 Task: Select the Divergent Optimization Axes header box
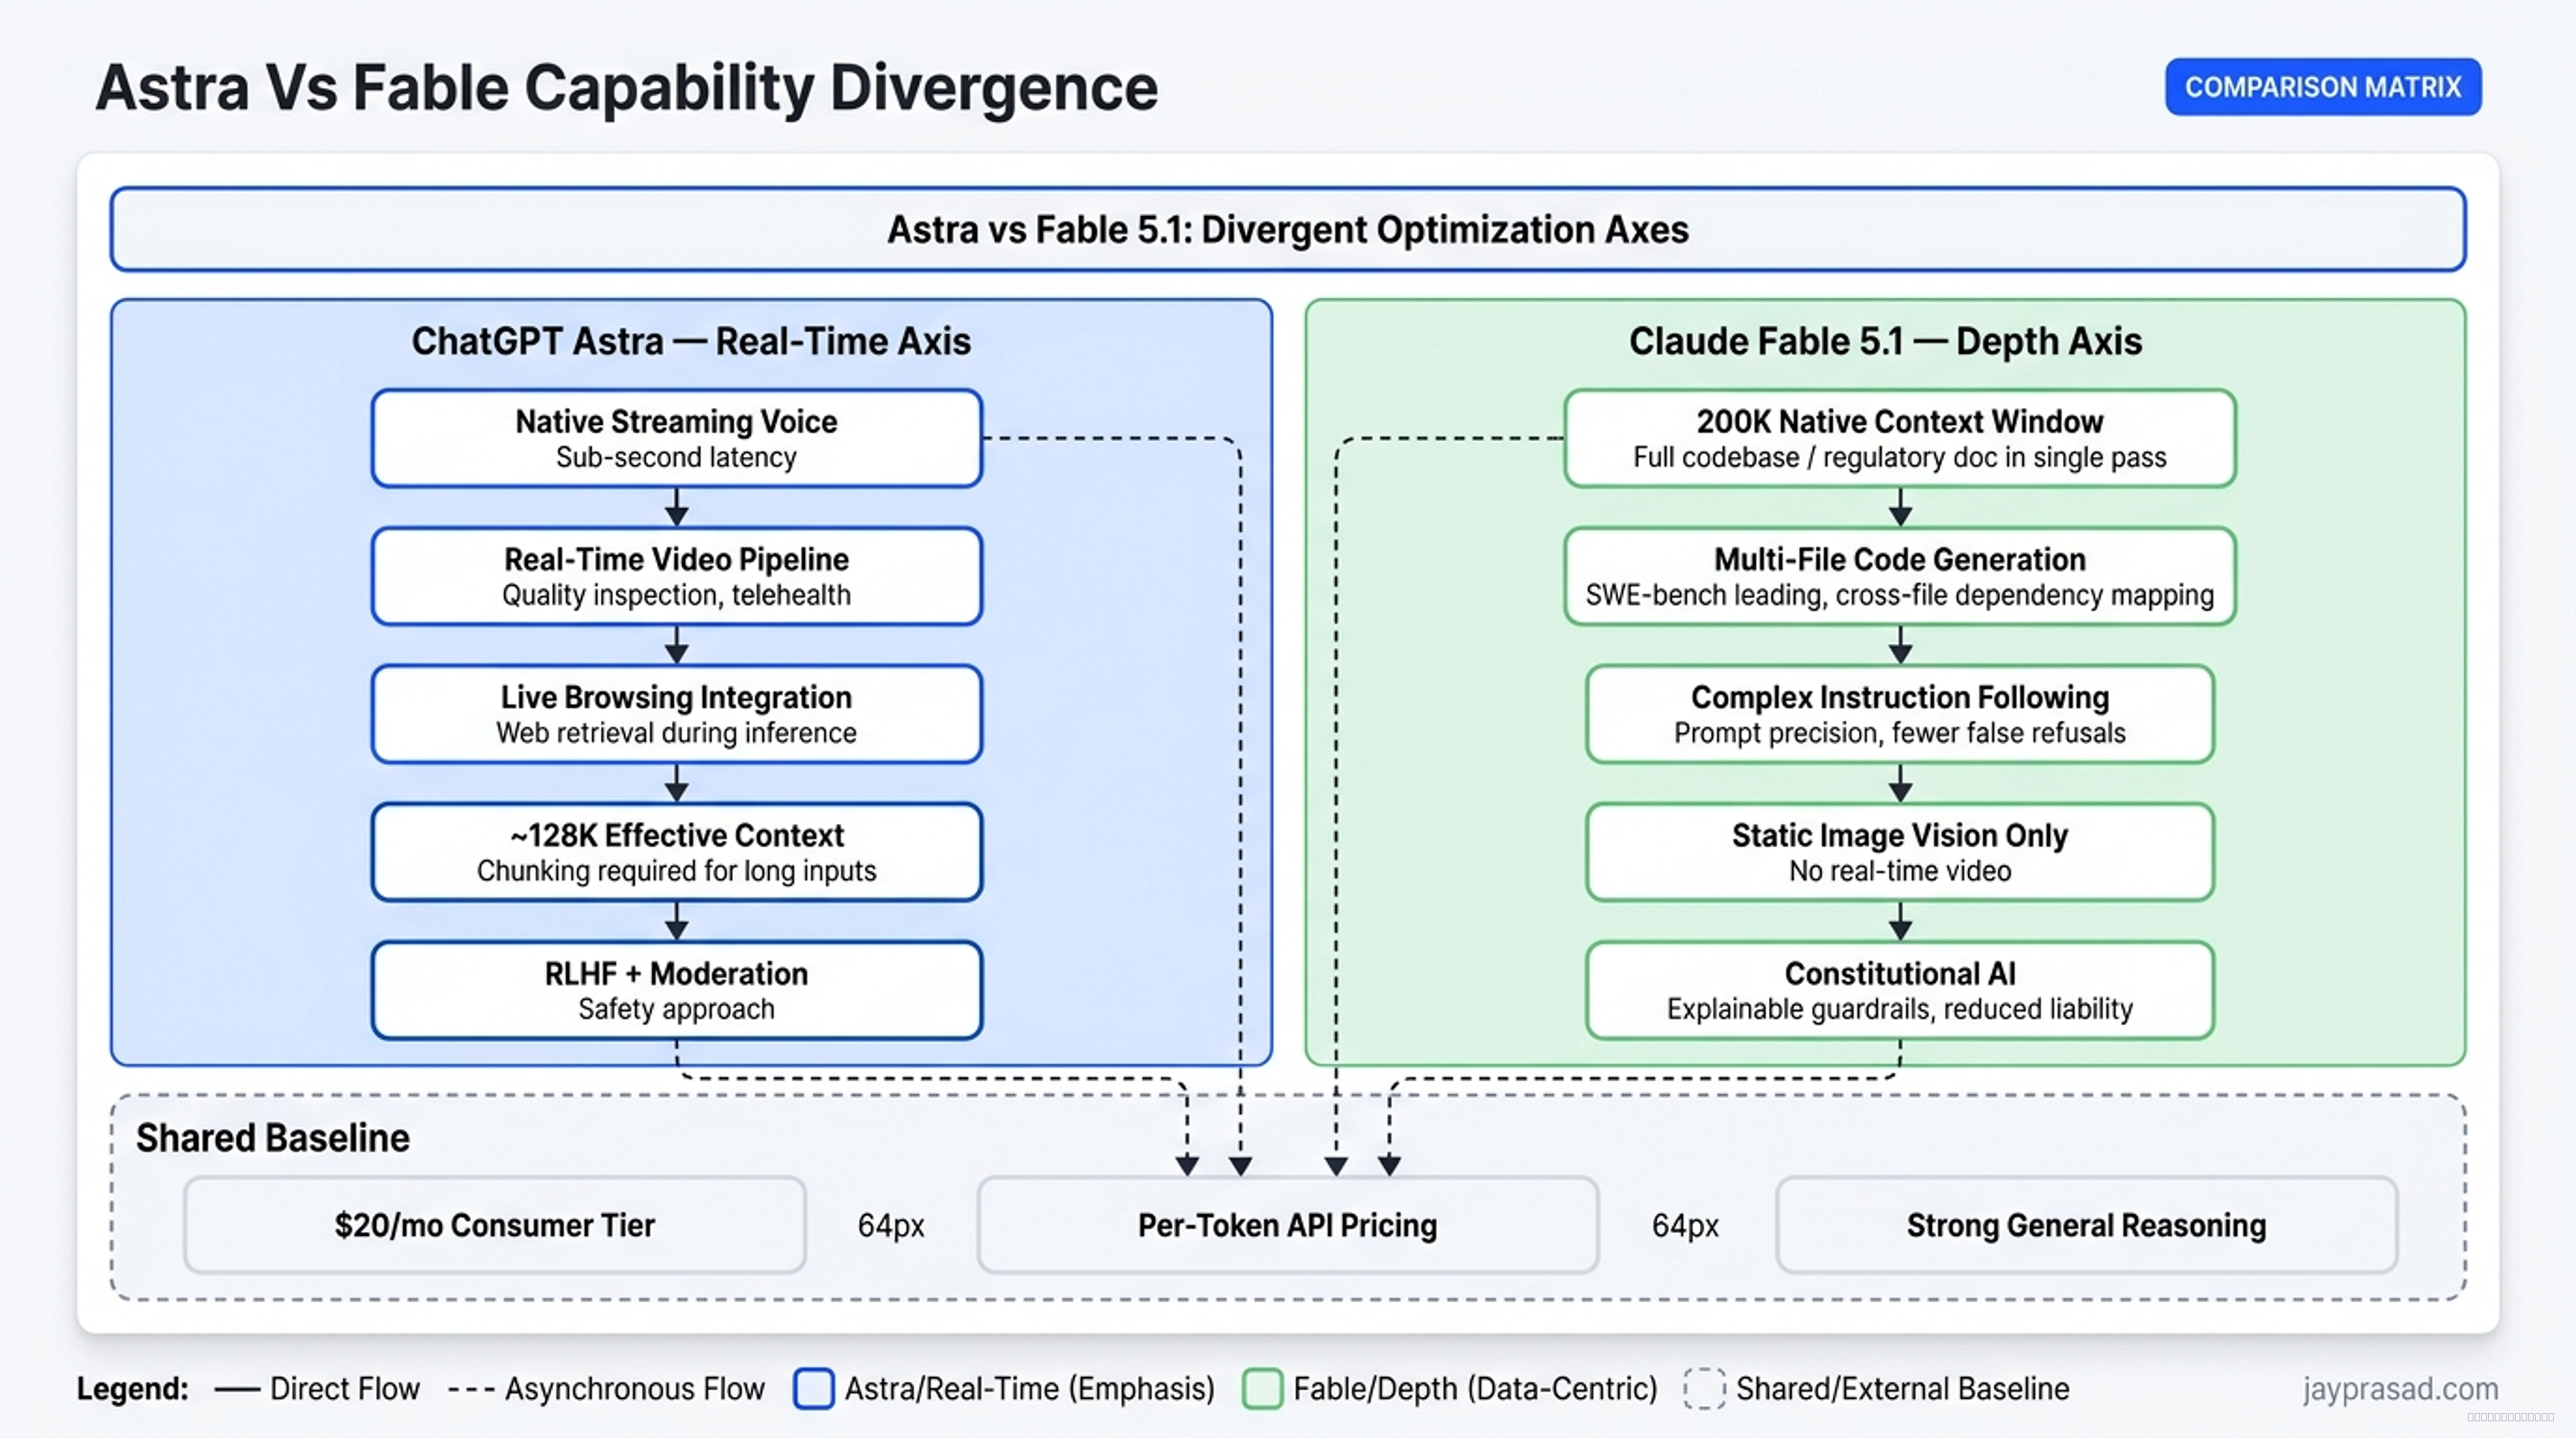pos(1288,229)
